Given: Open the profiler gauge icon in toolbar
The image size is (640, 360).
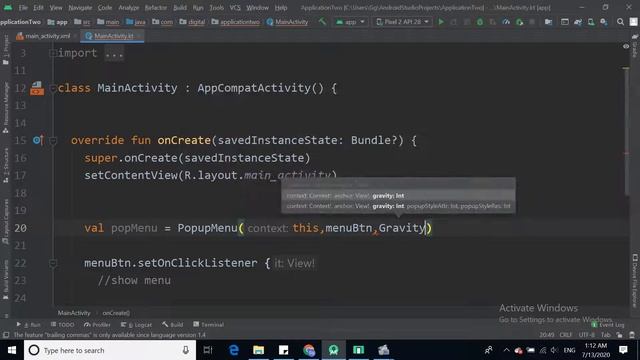Looking at the screenshot, I should (x=506, y=22).
